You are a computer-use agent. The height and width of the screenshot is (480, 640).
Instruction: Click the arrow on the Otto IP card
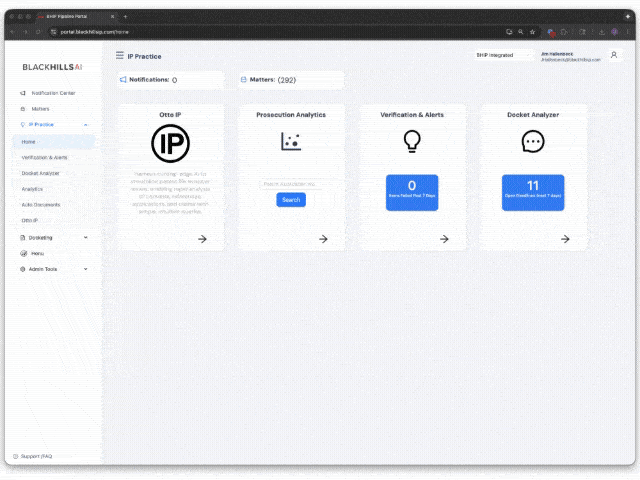pos(202,239)
